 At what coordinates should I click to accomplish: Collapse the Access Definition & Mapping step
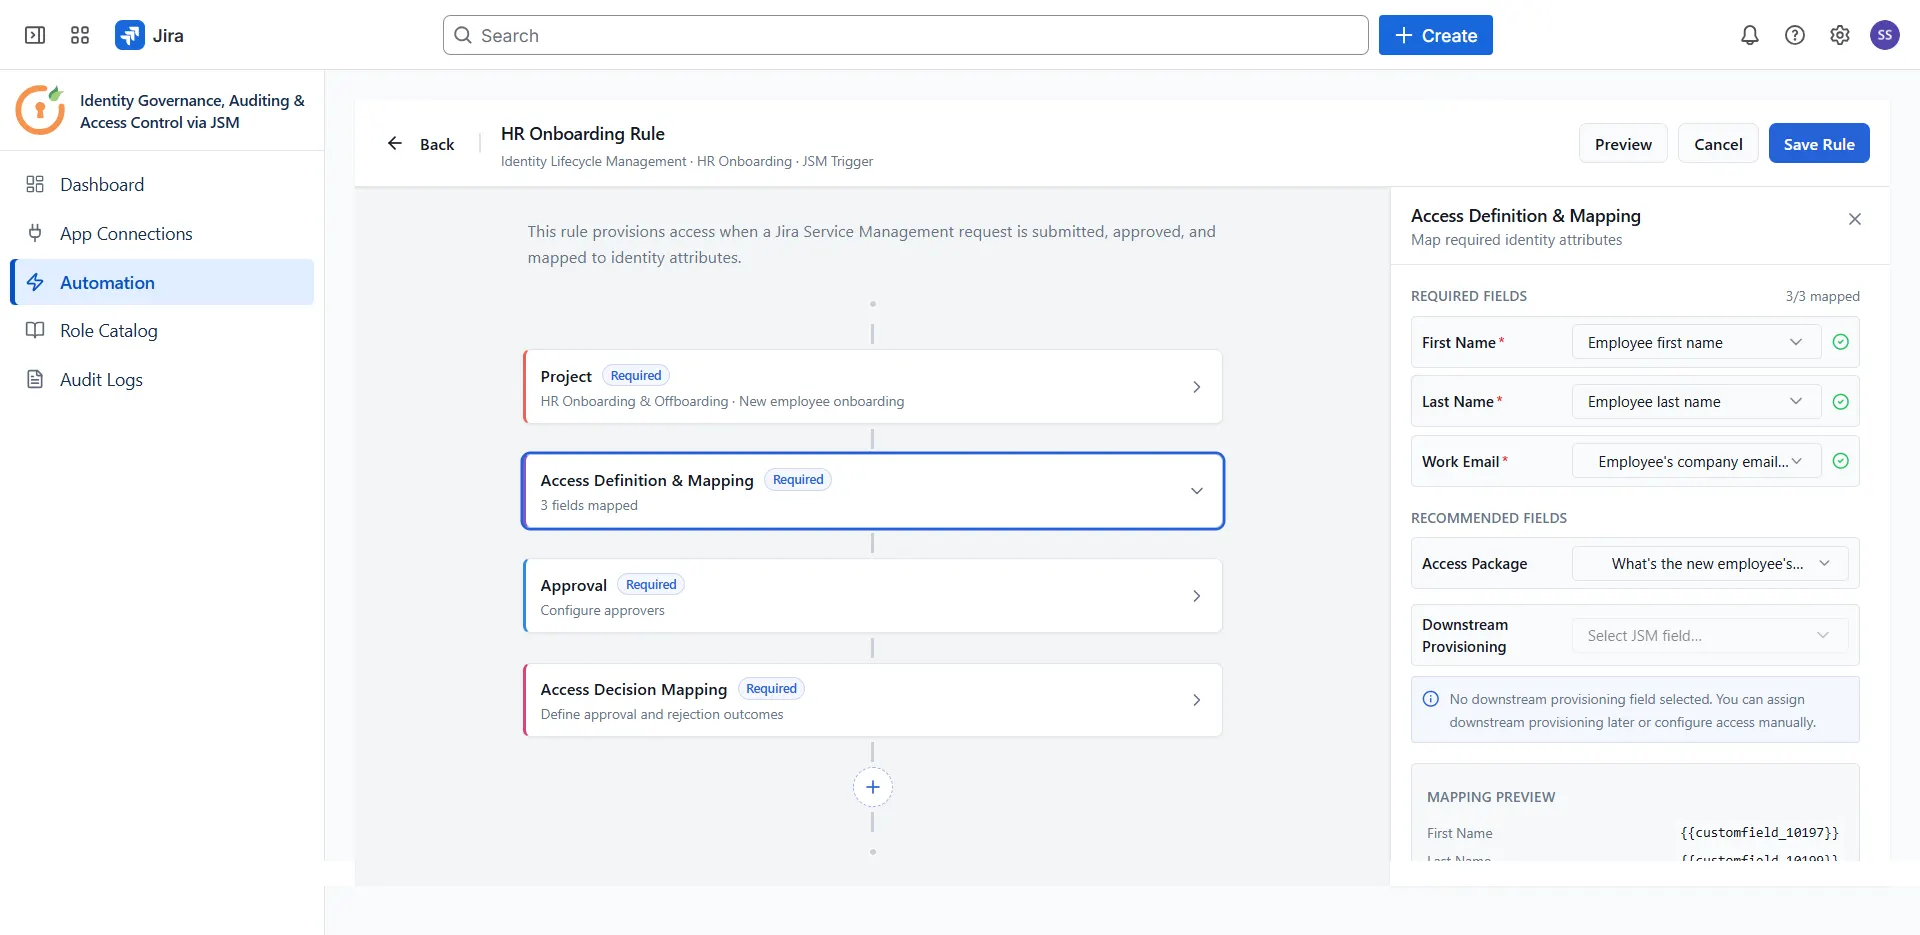point(873,491)
